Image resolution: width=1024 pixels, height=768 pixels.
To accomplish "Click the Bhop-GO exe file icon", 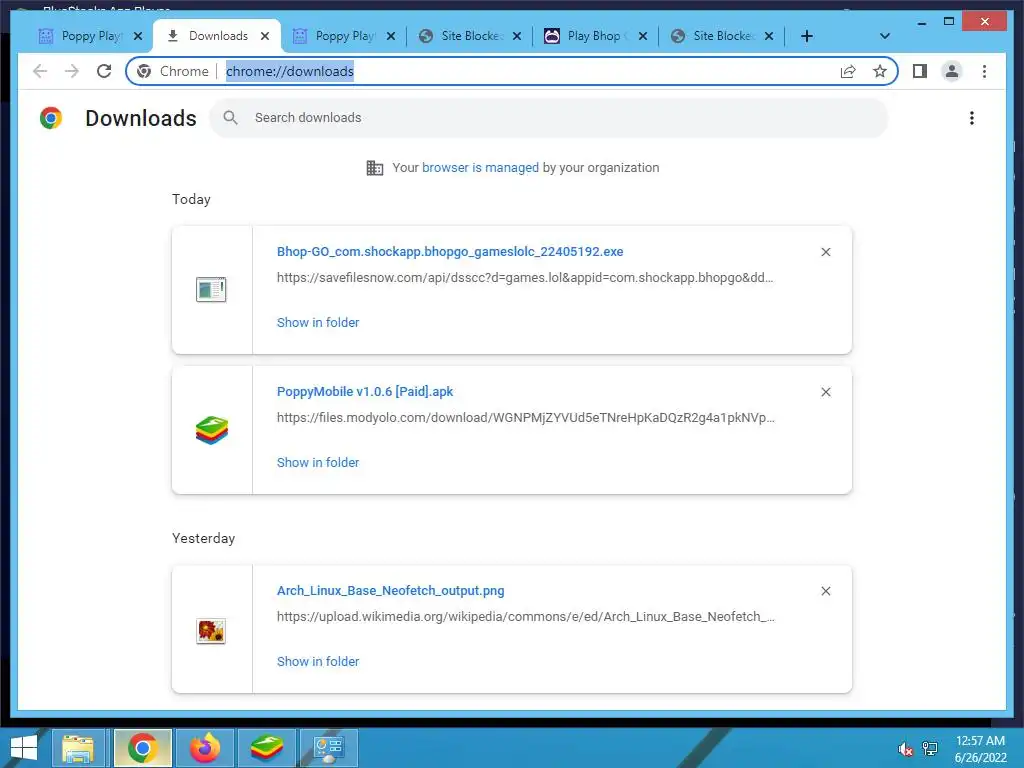I will [211, 289].
